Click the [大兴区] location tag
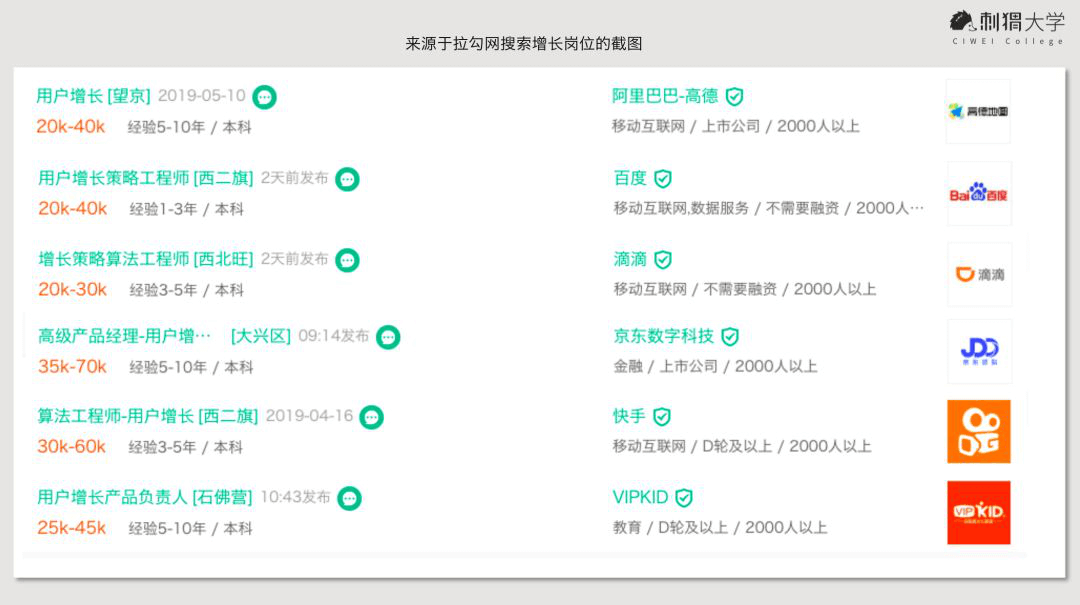1080x605 pixels. click(261, 336)
